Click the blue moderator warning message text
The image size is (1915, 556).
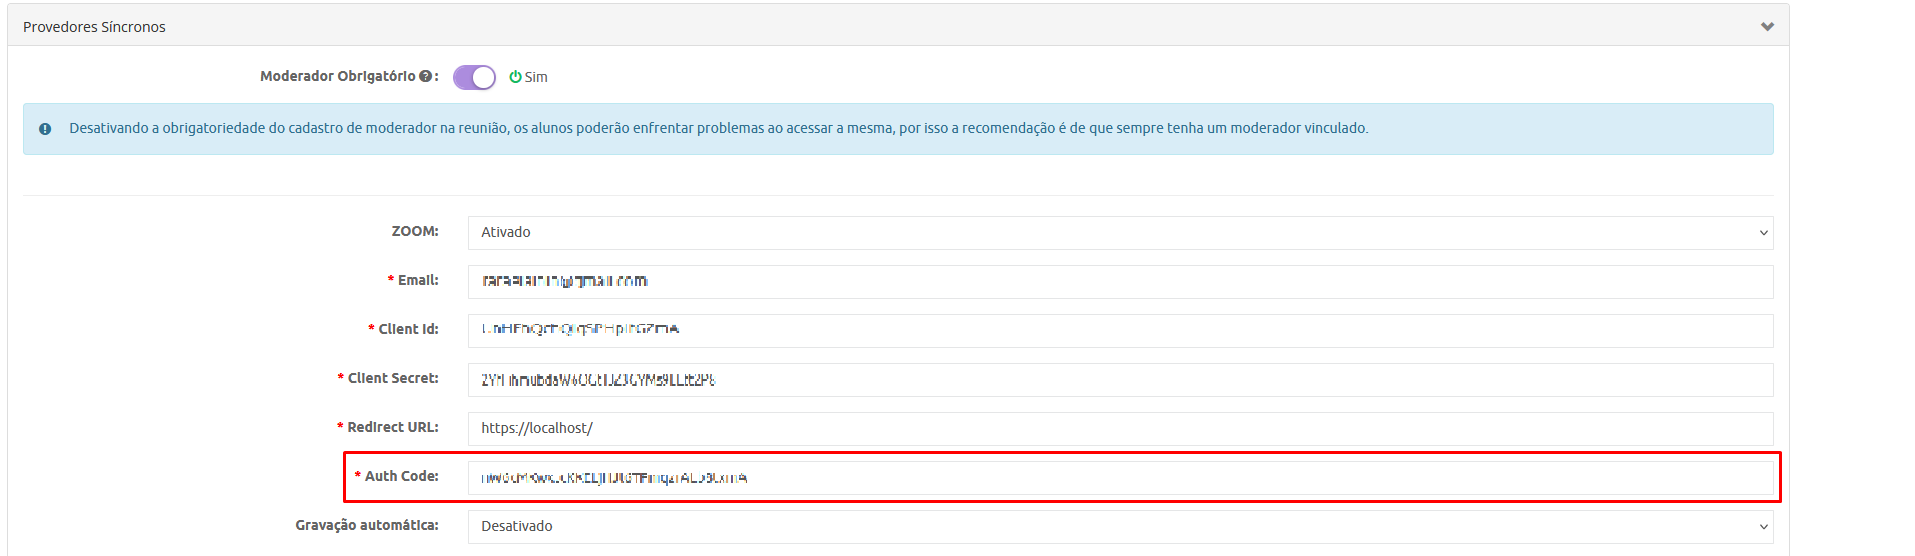click(718, 128)
